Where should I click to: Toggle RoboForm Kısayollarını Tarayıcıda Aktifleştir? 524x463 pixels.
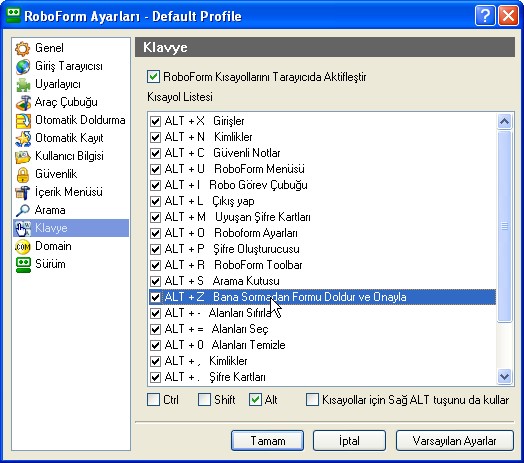[x=153, y=77]
